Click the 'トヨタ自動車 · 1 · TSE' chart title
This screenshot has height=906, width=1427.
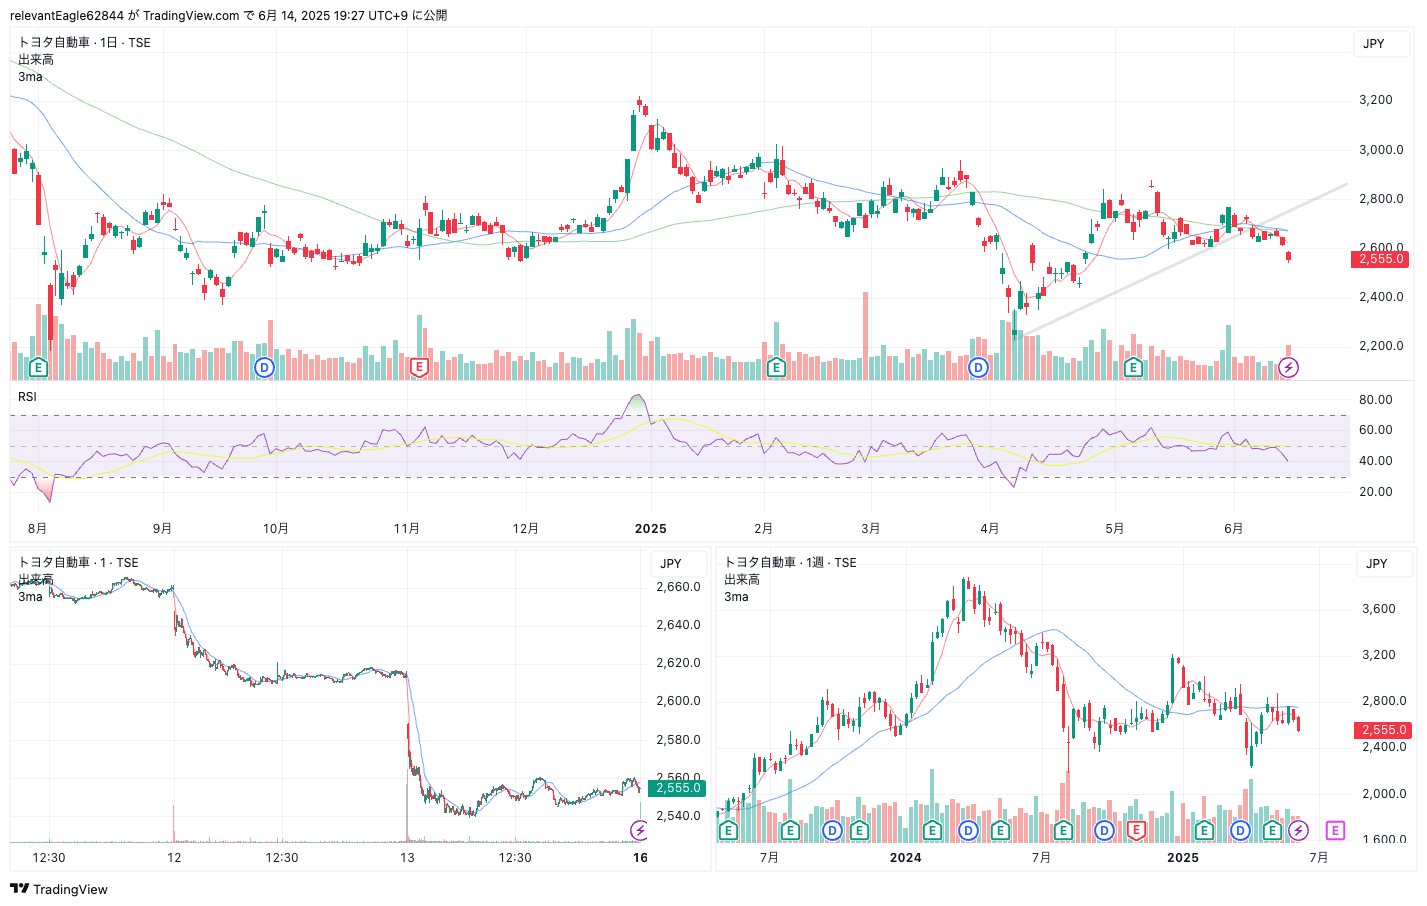click(78, 562)
